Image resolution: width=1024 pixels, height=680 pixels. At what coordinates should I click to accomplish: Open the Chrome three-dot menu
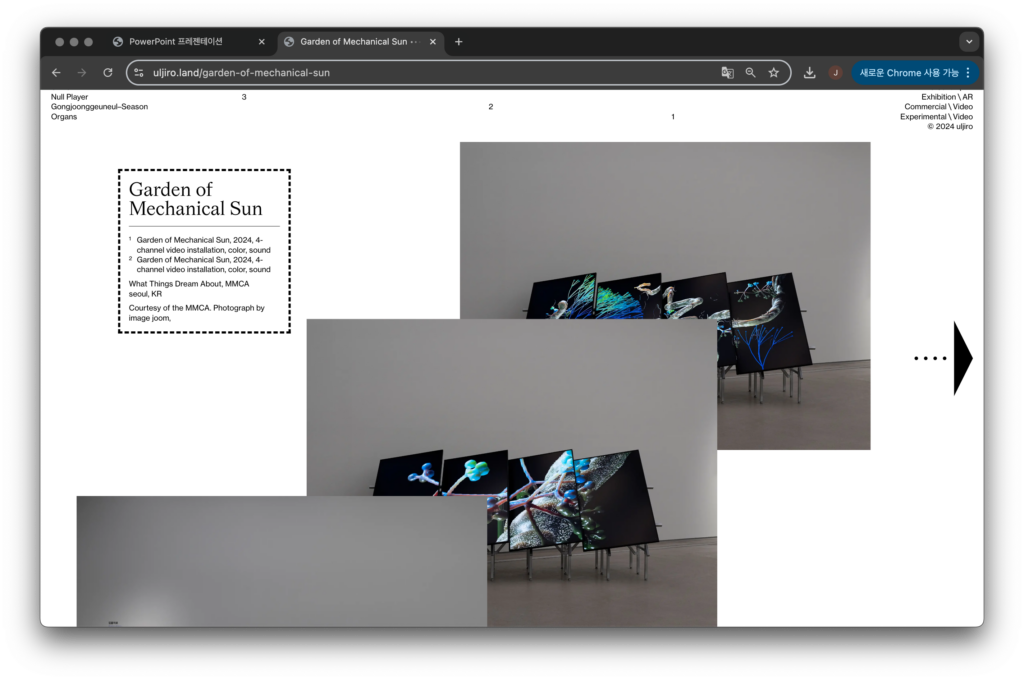968,73
